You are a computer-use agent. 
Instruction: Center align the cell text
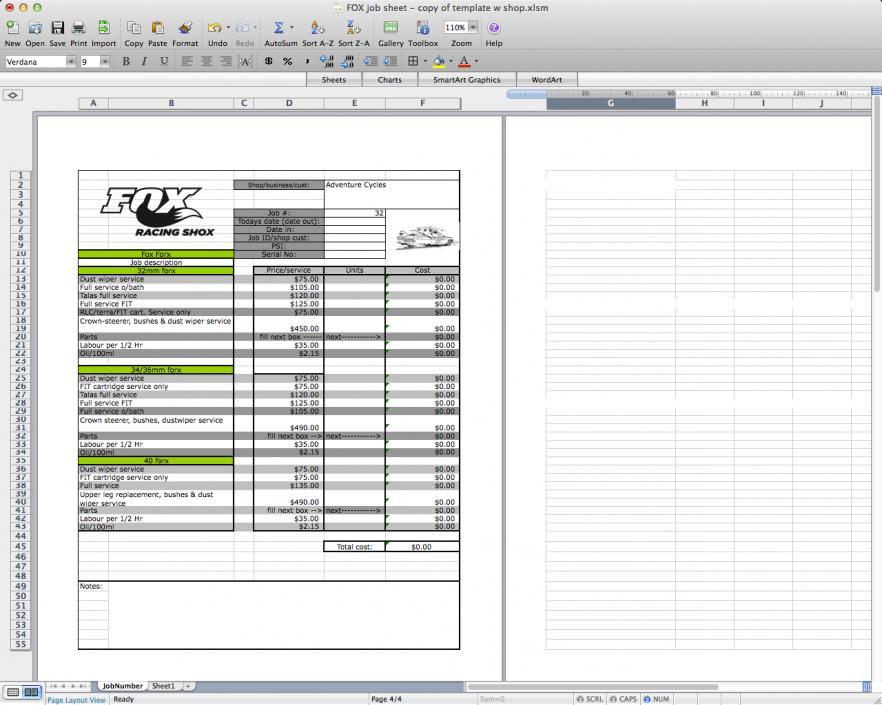[206, 61]
